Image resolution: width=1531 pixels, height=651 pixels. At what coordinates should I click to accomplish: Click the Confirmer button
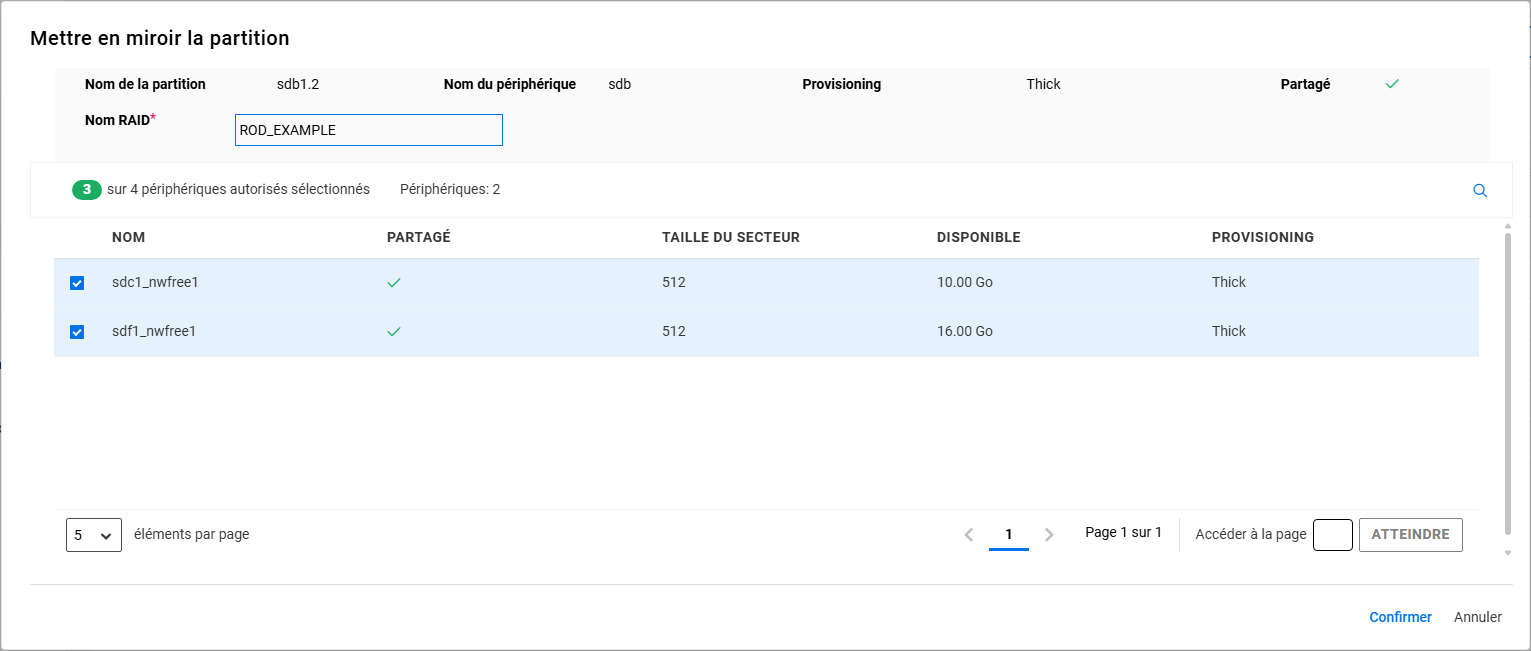tap(1400, 617)
